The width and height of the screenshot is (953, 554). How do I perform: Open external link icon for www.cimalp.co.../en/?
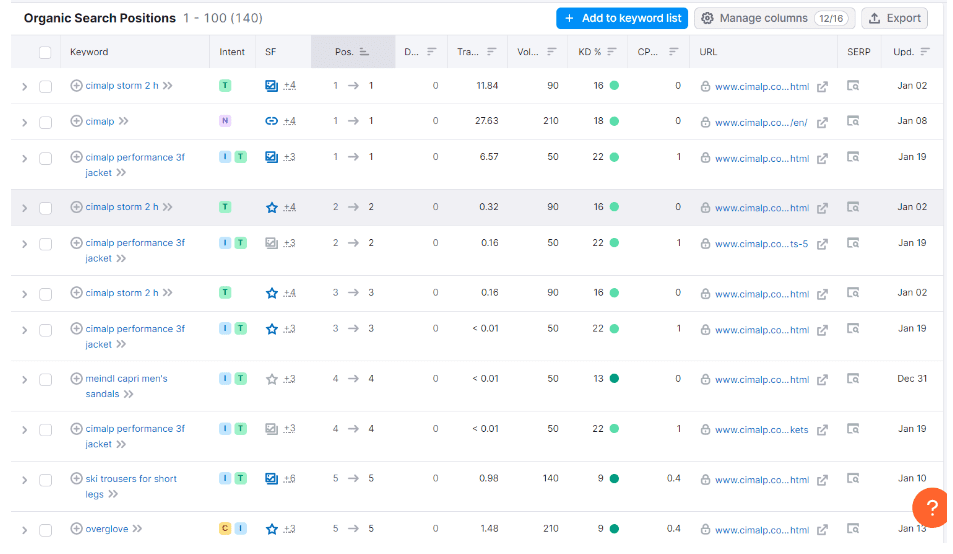(822, 123)
